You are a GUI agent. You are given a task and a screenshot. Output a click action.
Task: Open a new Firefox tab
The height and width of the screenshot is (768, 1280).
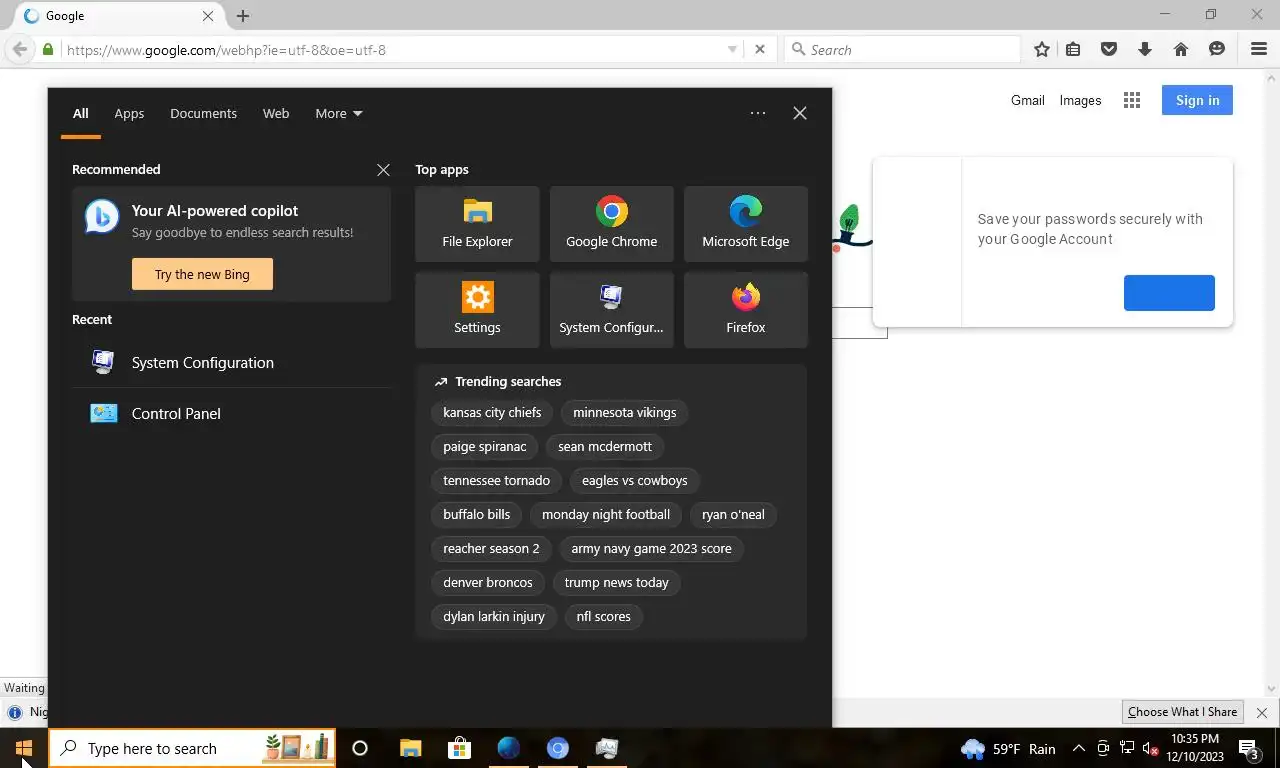pyautogui.click(x=243, y=16)
